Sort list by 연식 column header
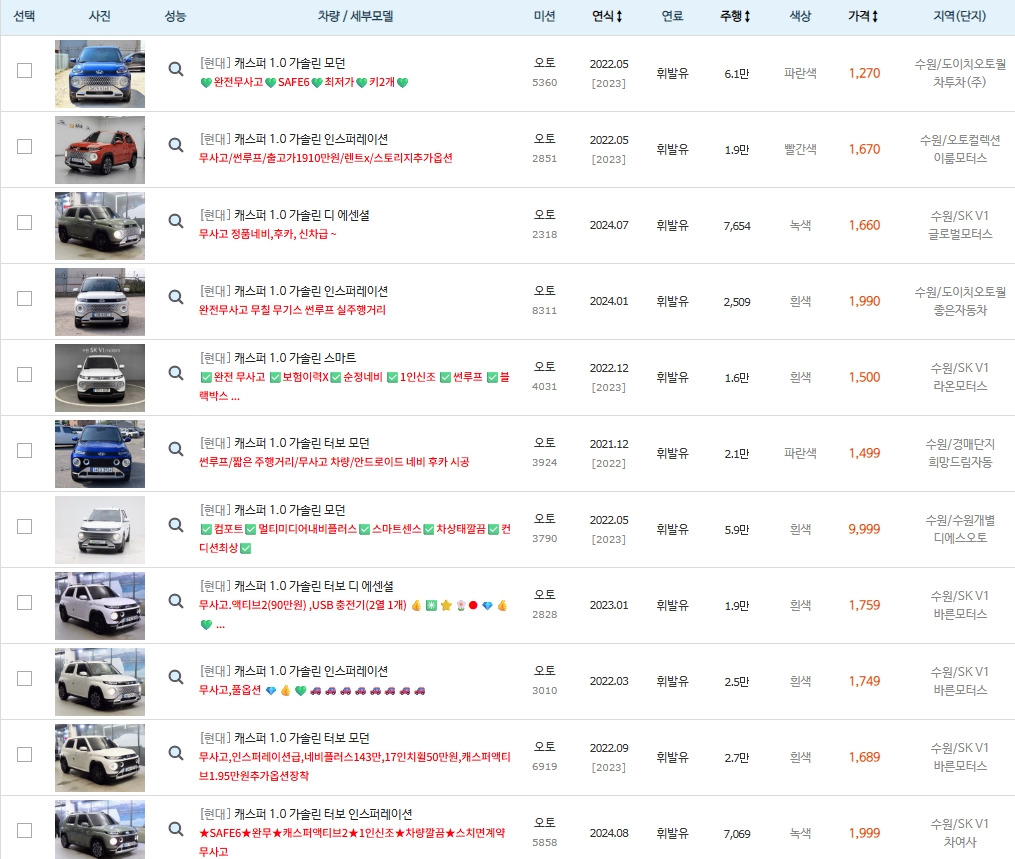 tap(607, 16)
